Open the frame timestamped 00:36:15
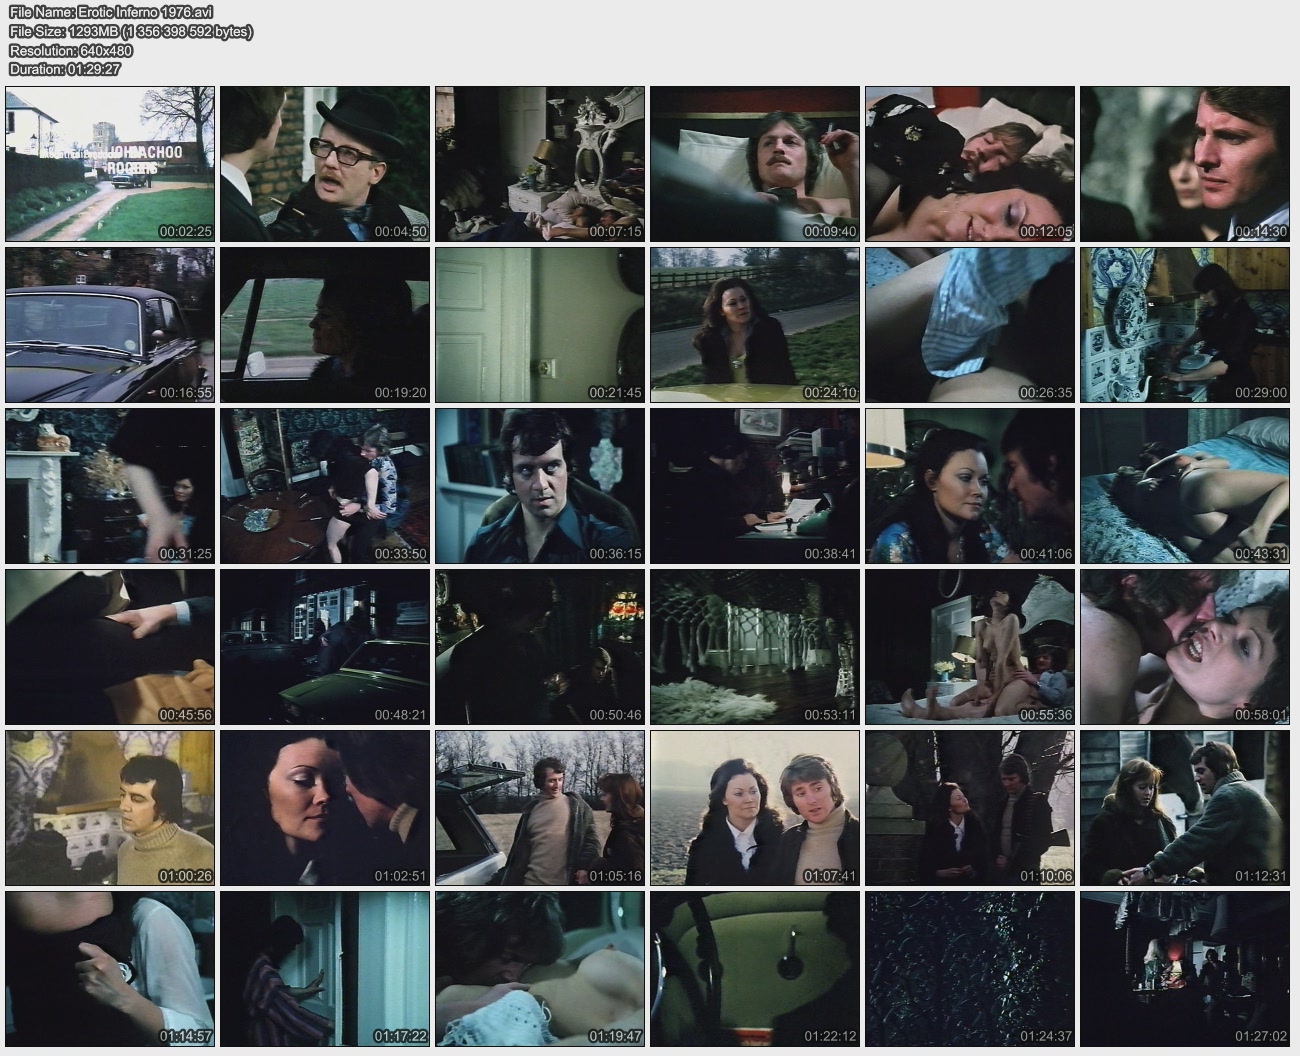Screen dimensions: 1300x1056 (540, 486)
